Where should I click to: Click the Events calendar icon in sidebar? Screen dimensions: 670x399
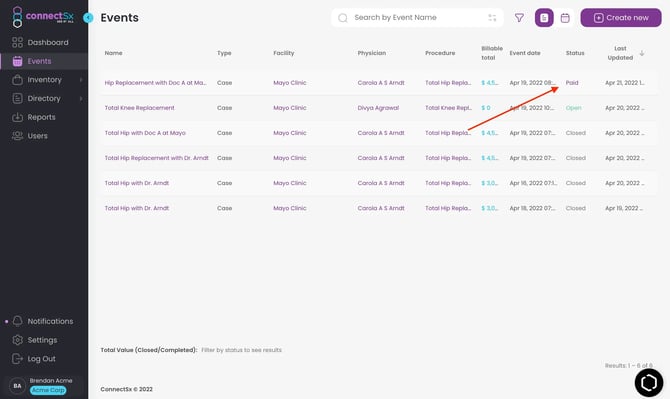point(18,61)
